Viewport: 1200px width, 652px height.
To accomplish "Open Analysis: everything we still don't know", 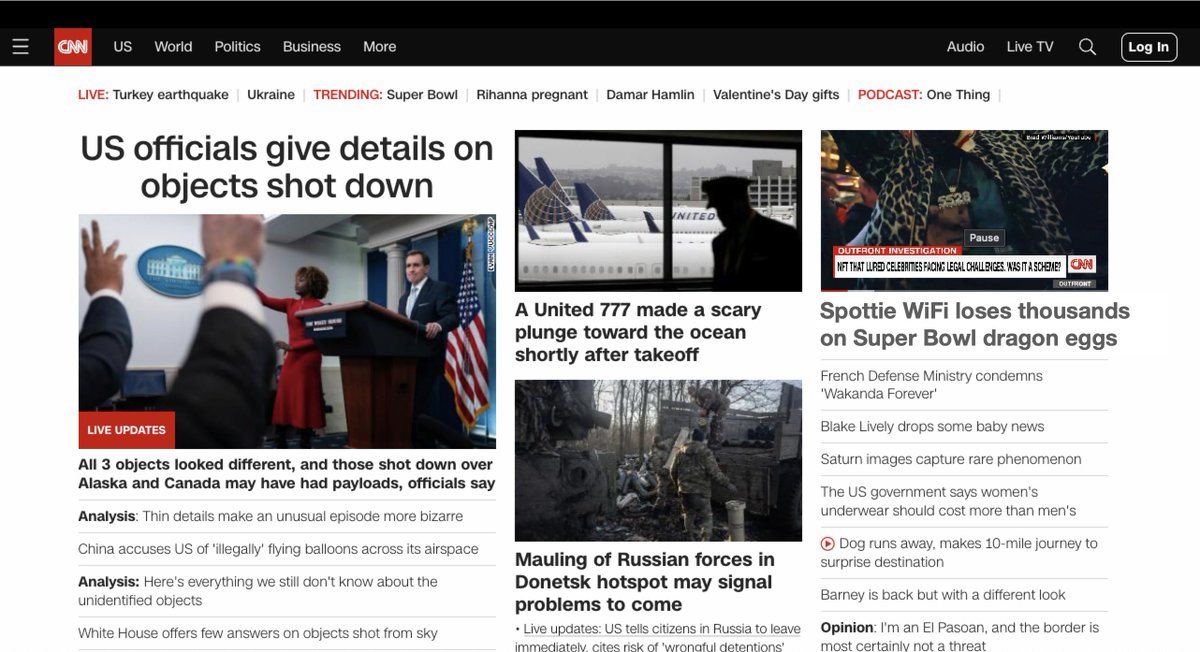I will coord(258,591).
